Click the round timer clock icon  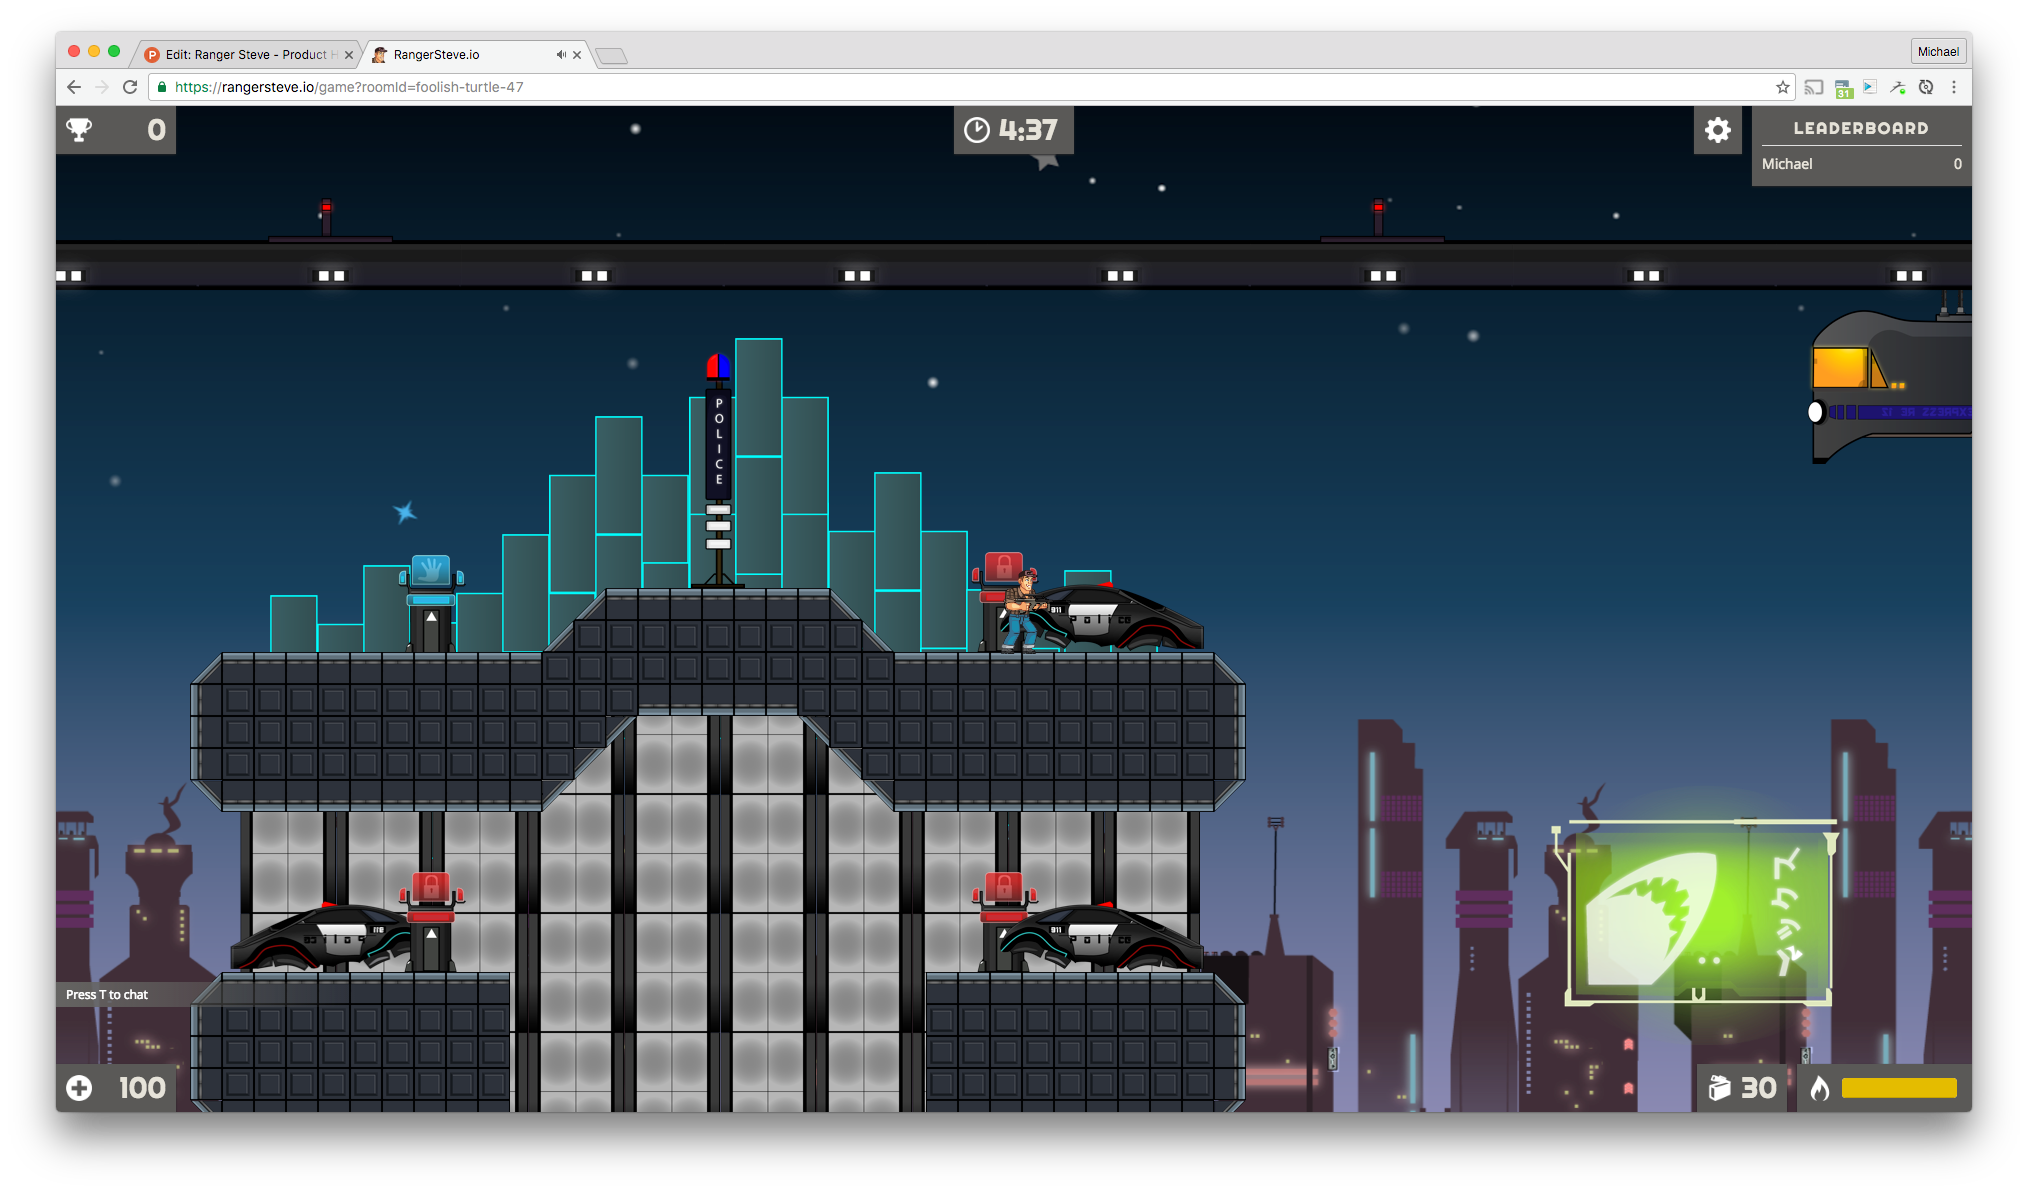[x=976, y=130]
